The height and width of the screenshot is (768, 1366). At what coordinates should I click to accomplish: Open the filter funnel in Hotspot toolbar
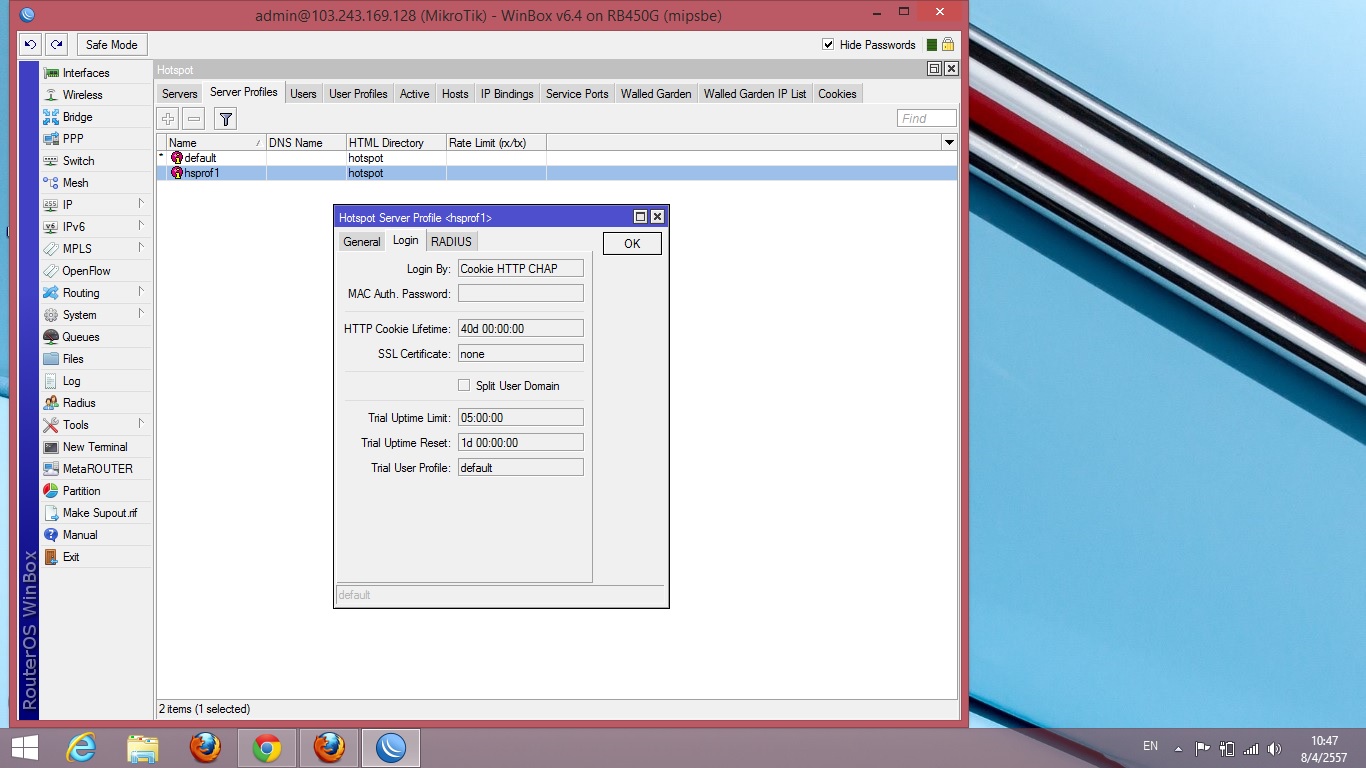click(226, 119)
